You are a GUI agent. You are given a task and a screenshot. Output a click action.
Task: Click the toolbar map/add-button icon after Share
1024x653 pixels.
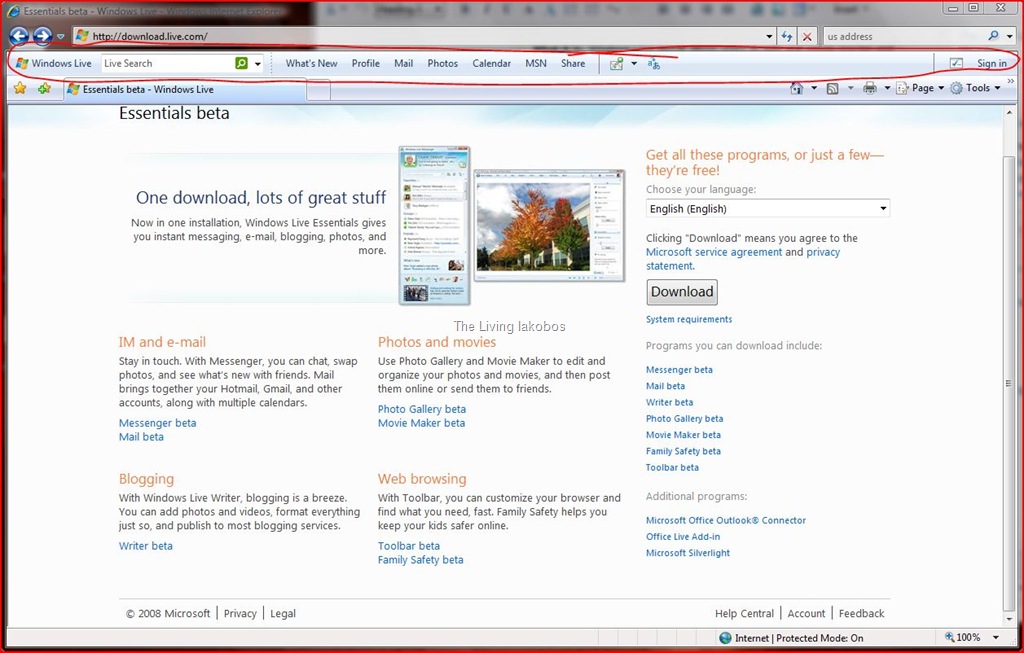pos(616,64)
